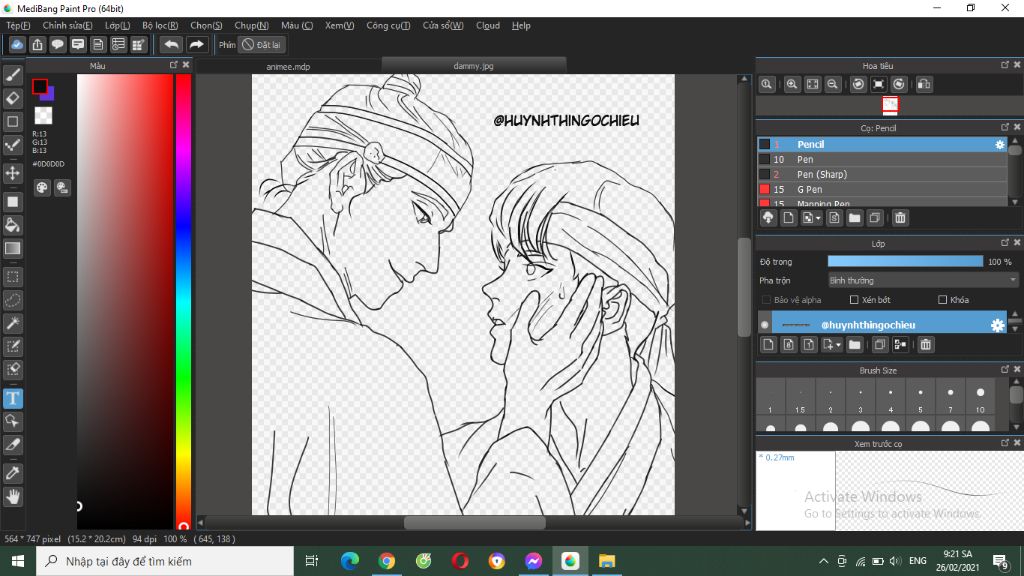The height and width of the screenshot is (576, 1024).
Task: Expand the add-layer dropdown arrow in Lớp panel
Action: tap(839, 345)
